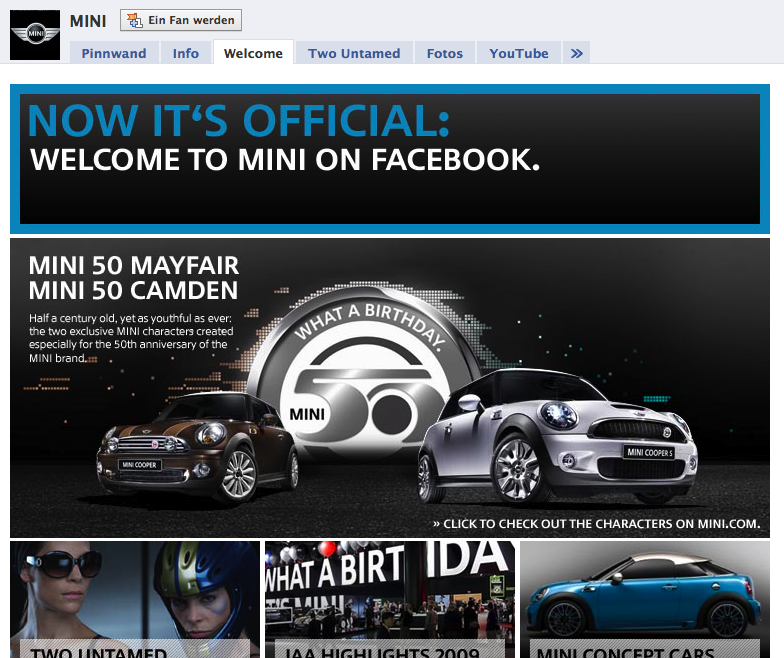
Task: Open the MINI Concept Cars blue coupe thumbnail
Action: [x=645, y=599]
